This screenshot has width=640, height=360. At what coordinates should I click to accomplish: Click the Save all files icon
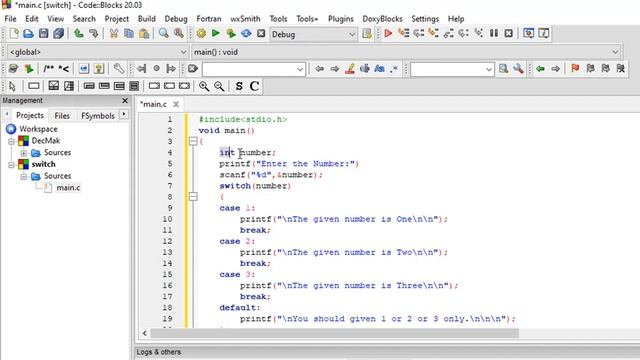pyautogui.click(x=58, y=33)
